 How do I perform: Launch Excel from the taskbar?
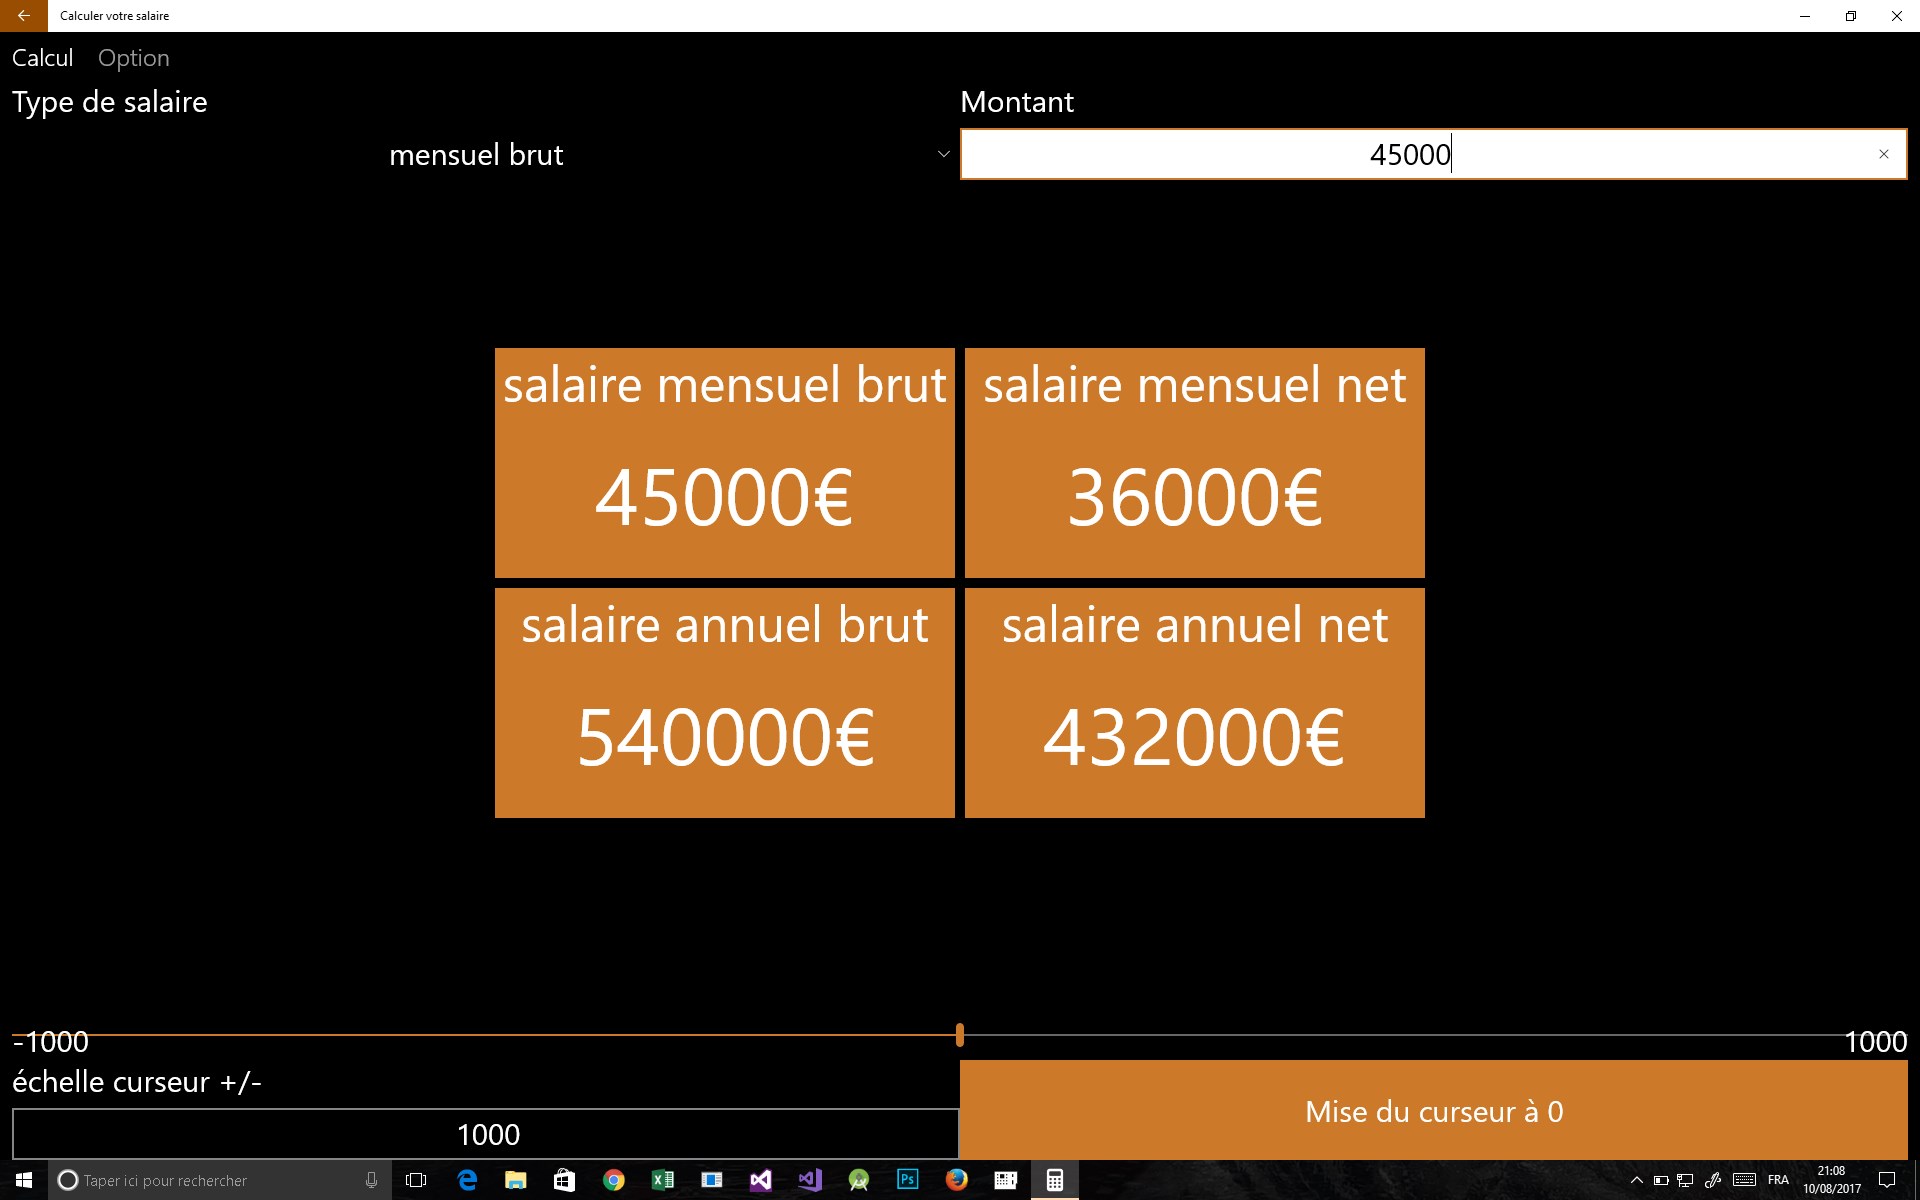tap(662, 1180)
